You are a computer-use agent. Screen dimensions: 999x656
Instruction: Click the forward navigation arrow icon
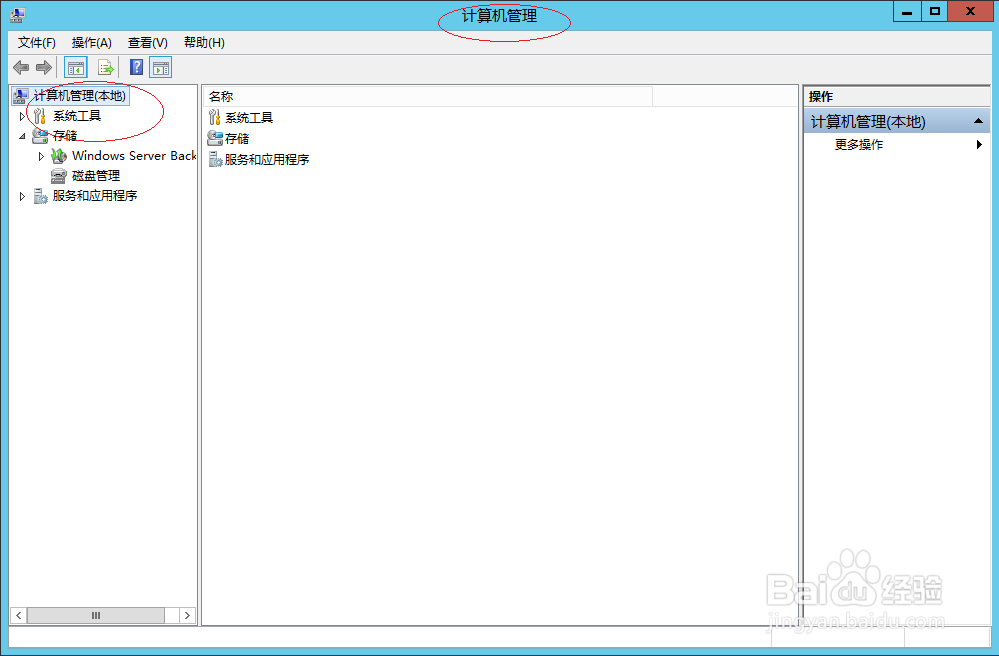[x=43, y=67]
